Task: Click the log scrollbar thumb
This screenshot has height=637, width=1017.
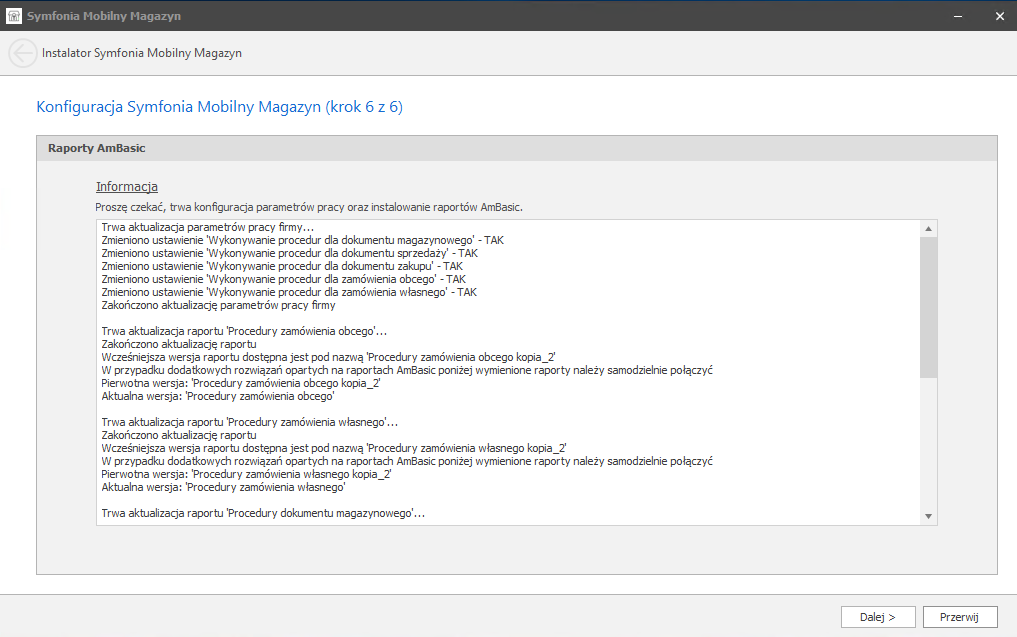Action: tap(928, 305)
